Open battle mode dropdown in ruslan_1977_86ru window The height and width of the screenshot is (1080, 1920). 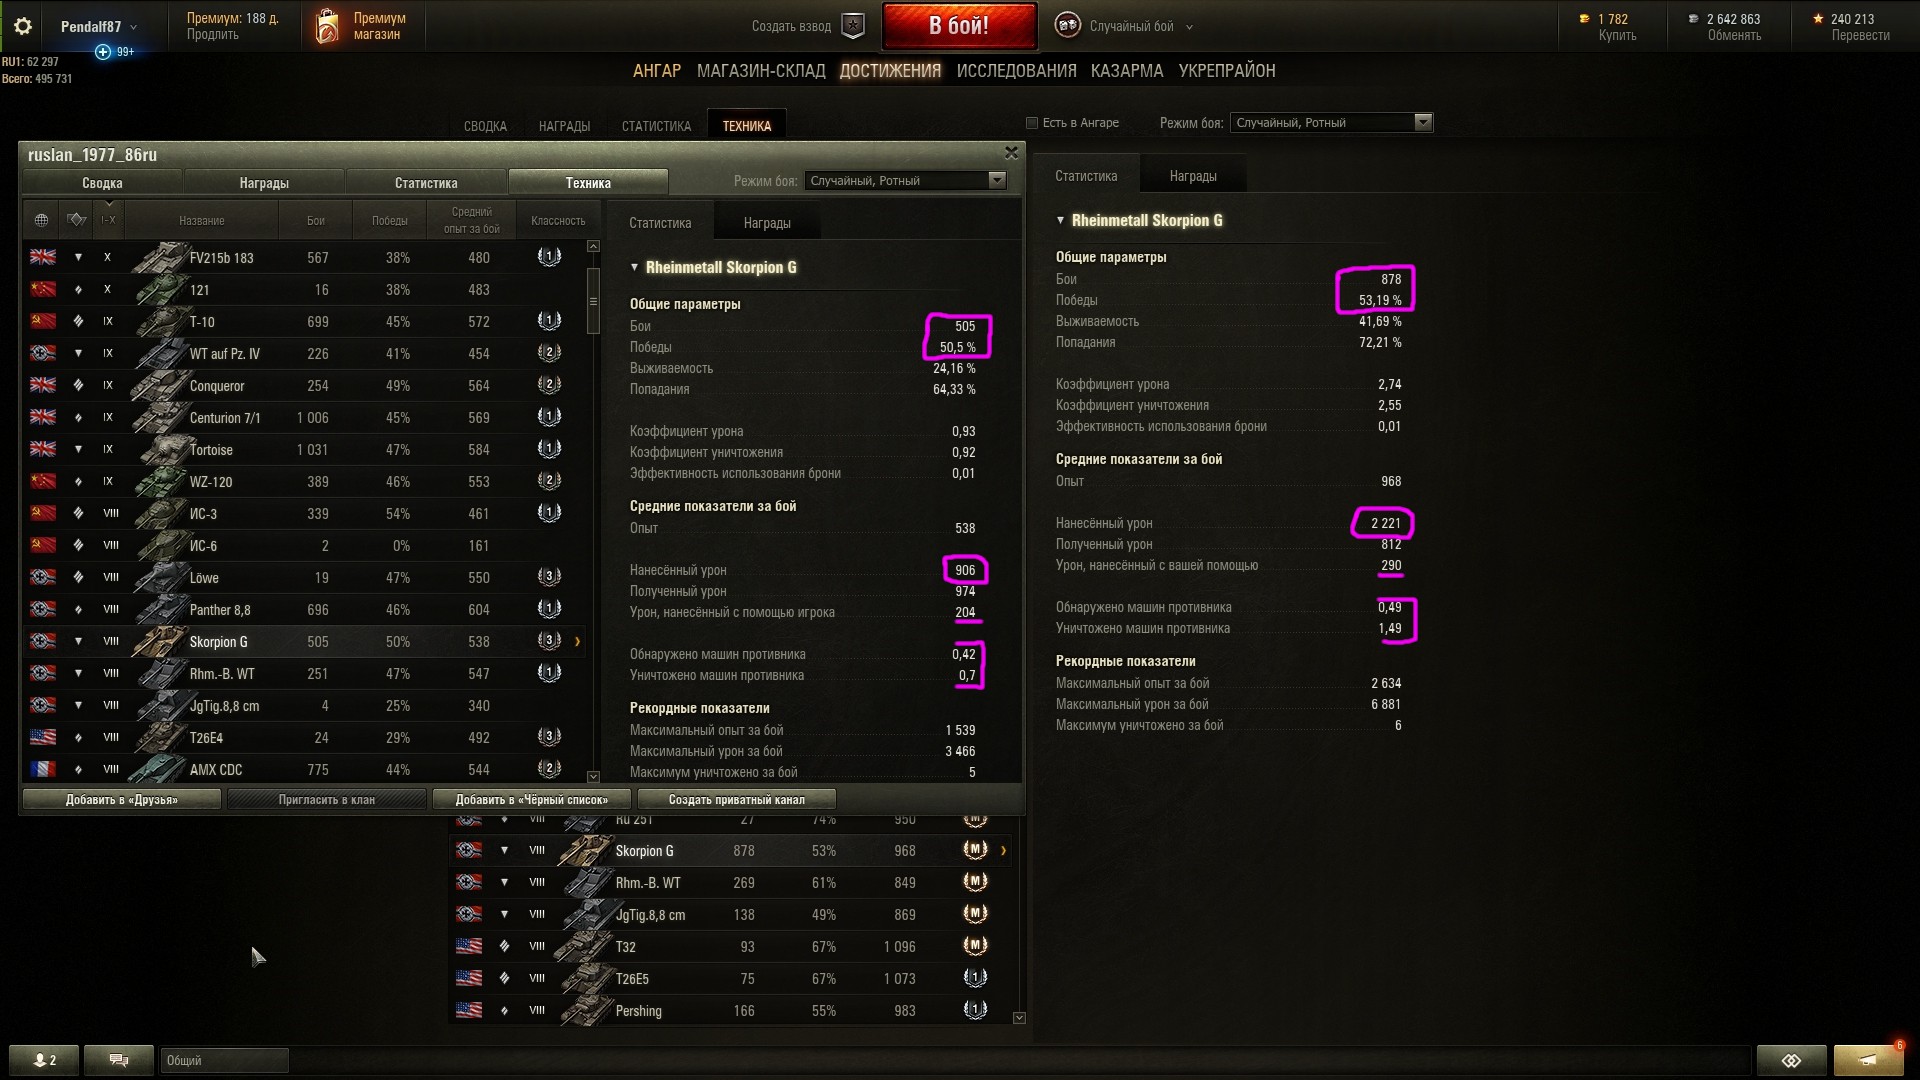pos(905,181)
